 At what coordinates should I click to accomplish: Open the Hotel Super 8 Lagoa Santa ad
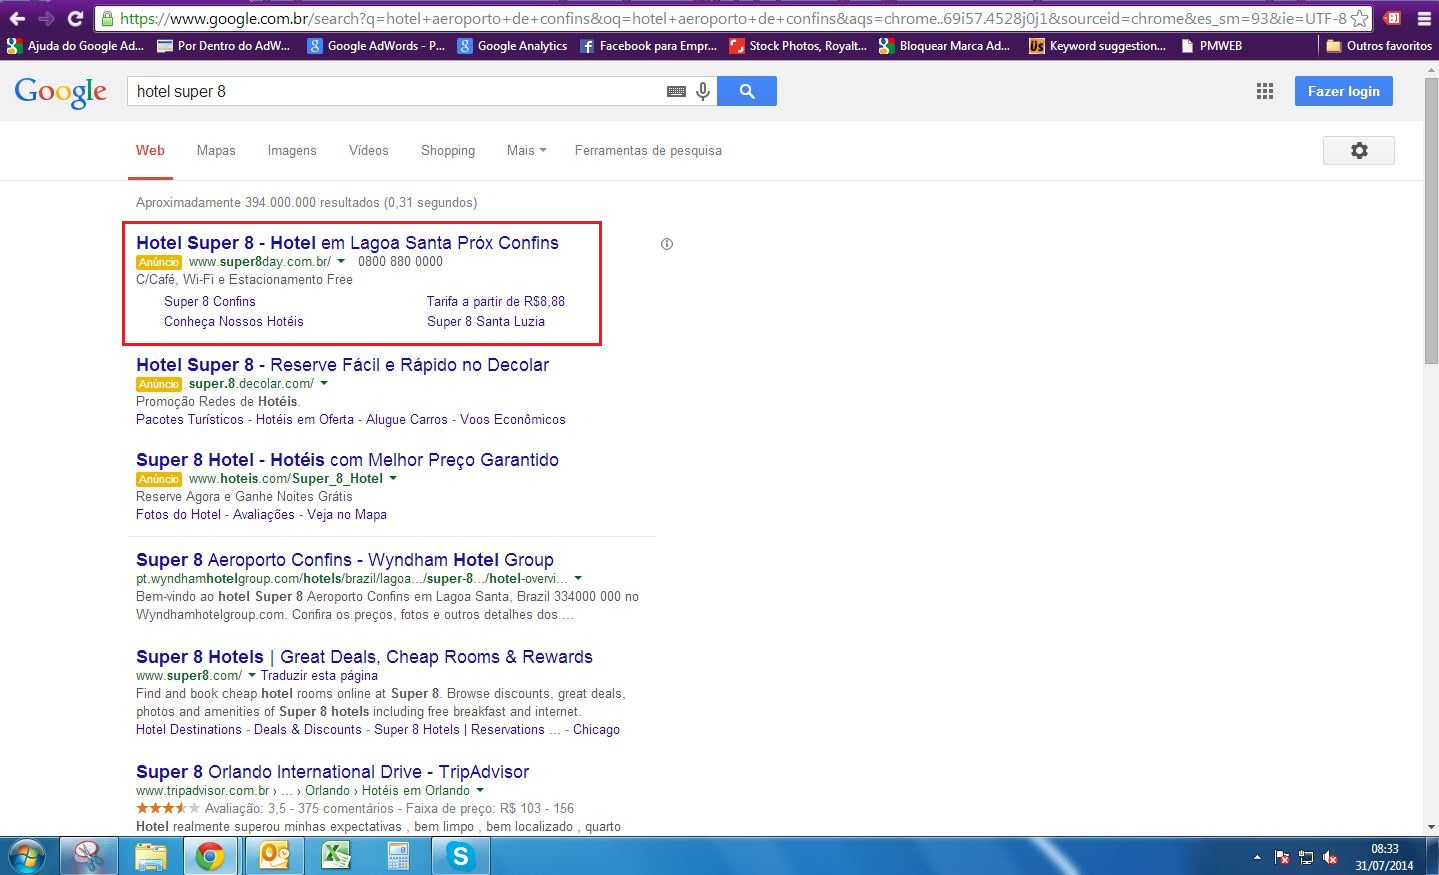347,243
